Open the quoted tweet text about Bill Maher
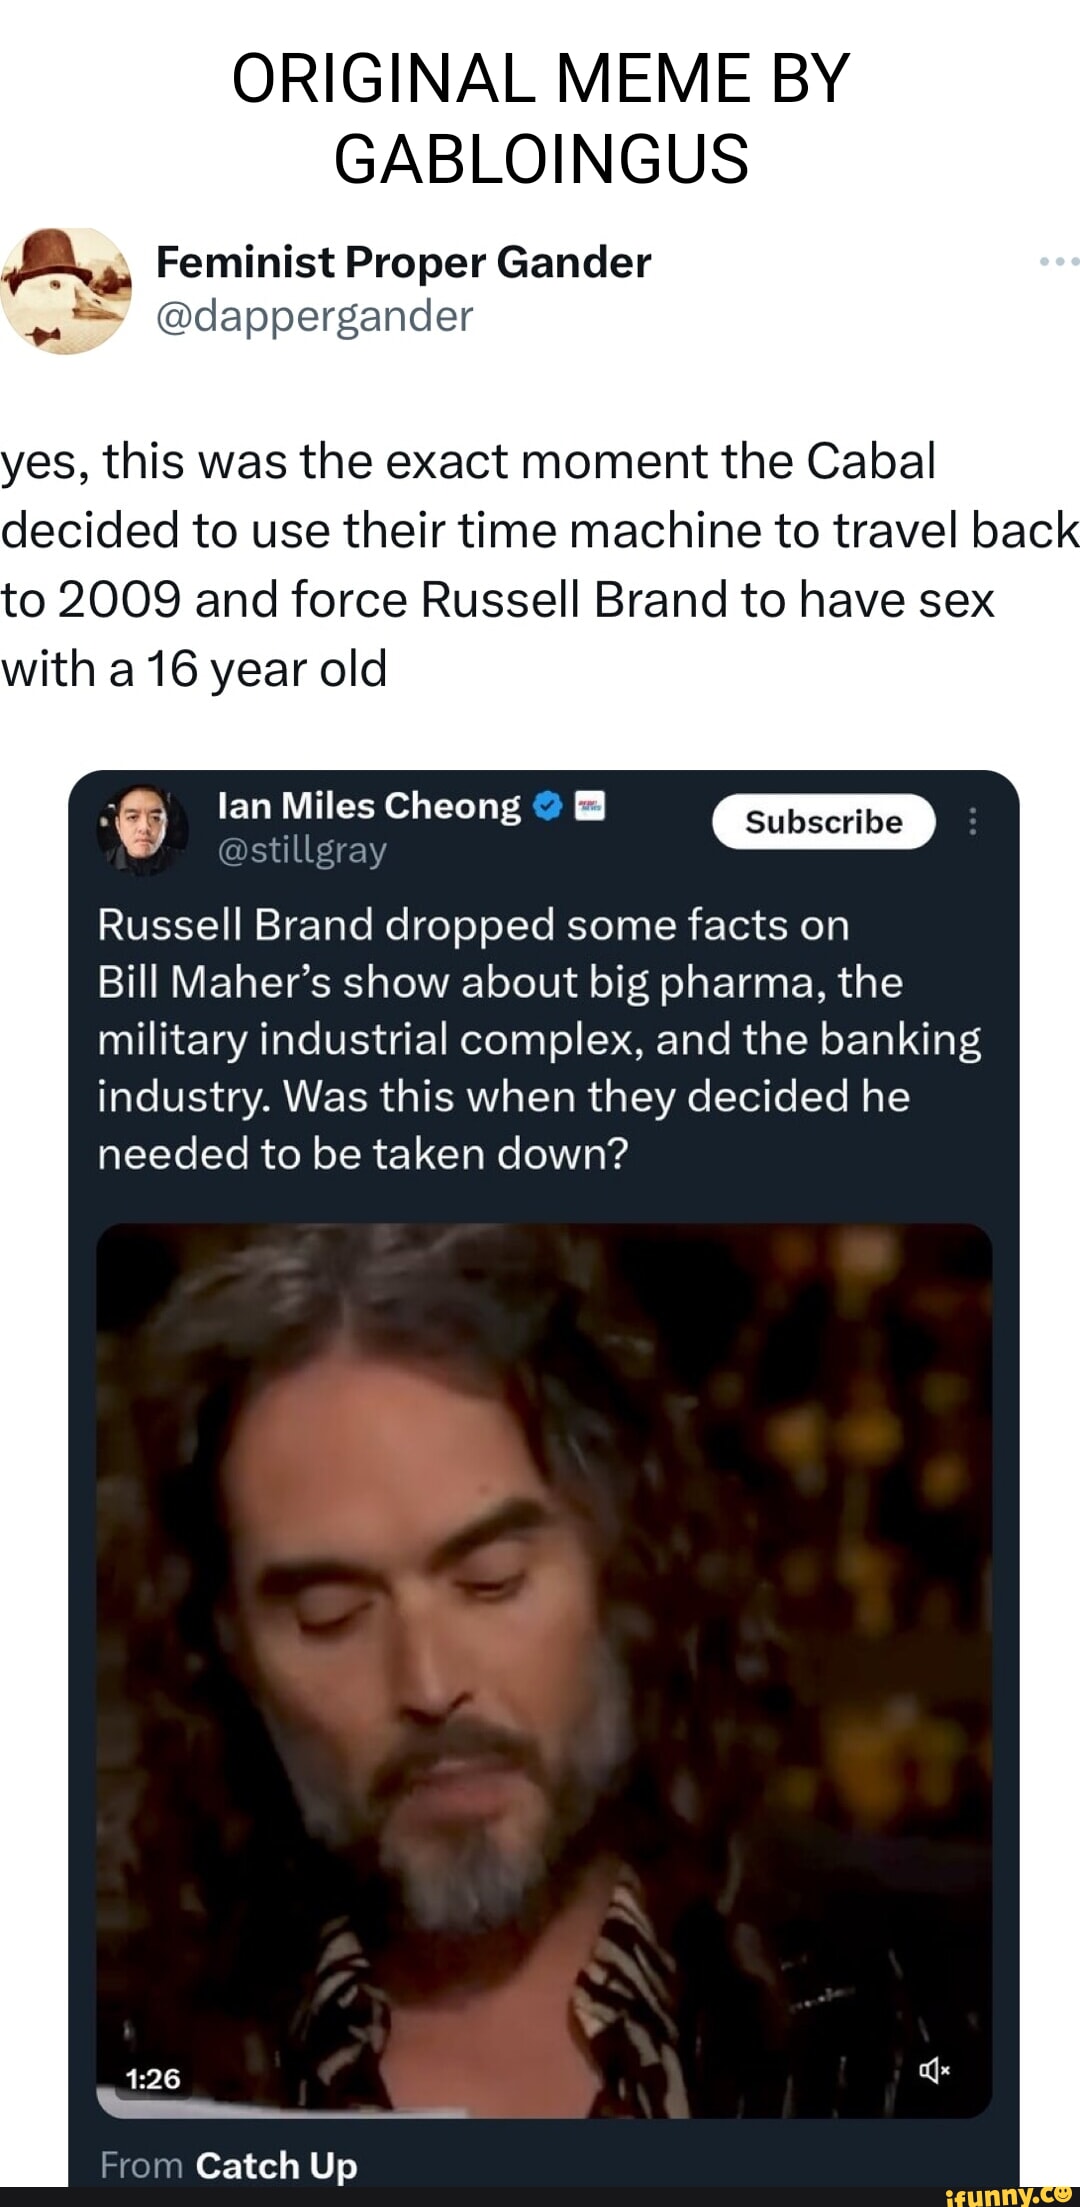1080x2207 pixels. coord(539,1040)
